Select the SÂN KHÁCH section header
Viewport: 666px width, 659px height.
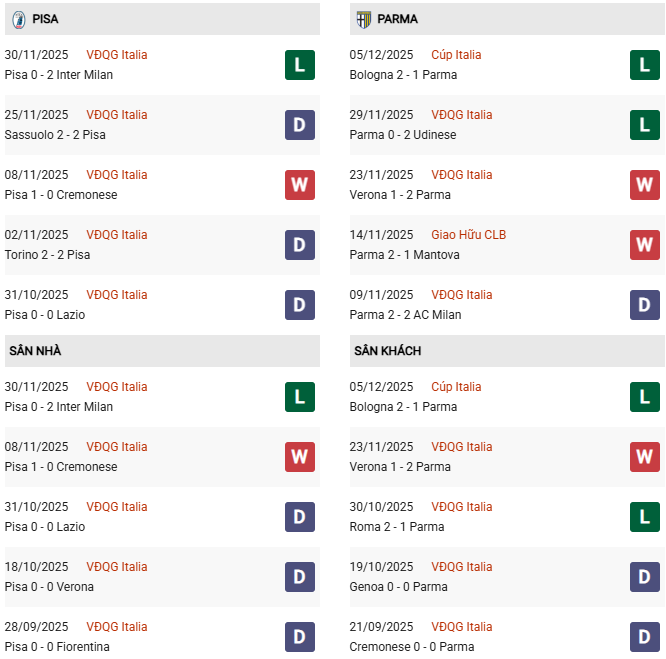click(386, 351)
